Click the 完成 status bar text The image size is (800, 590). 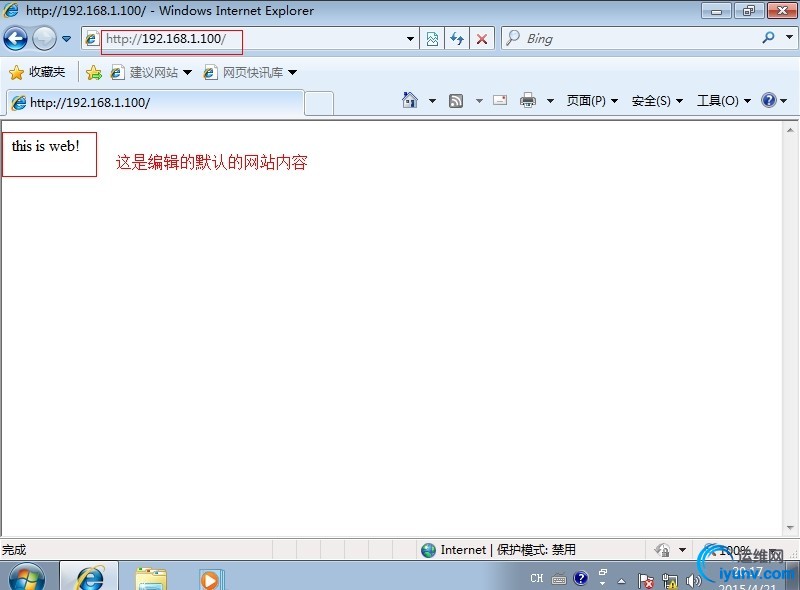14,550
